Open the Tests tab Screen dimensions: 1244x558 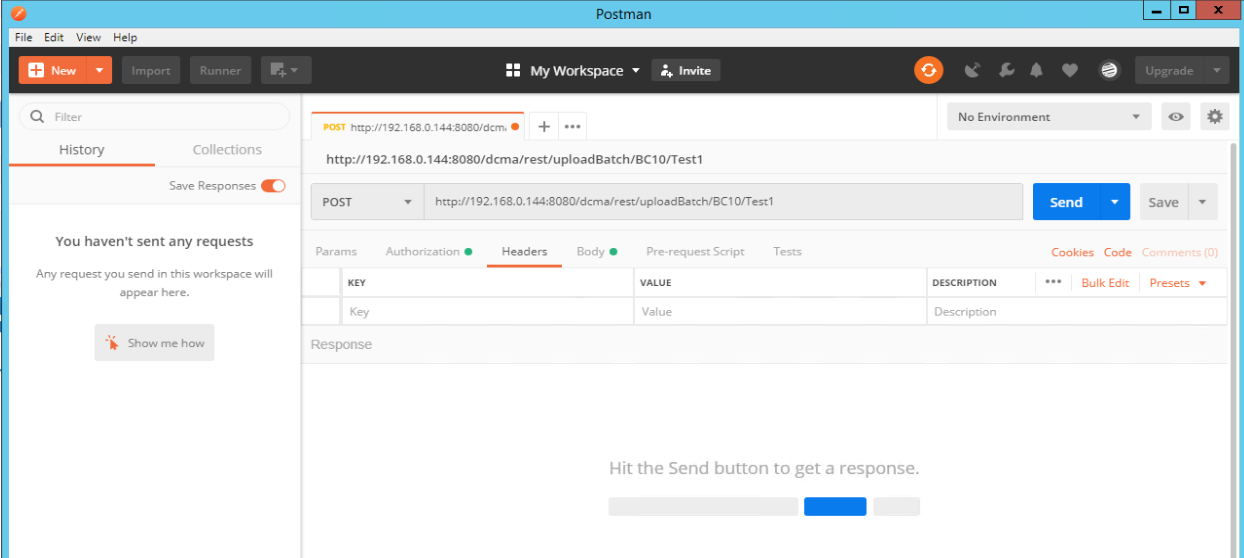[x=787, y=251]
